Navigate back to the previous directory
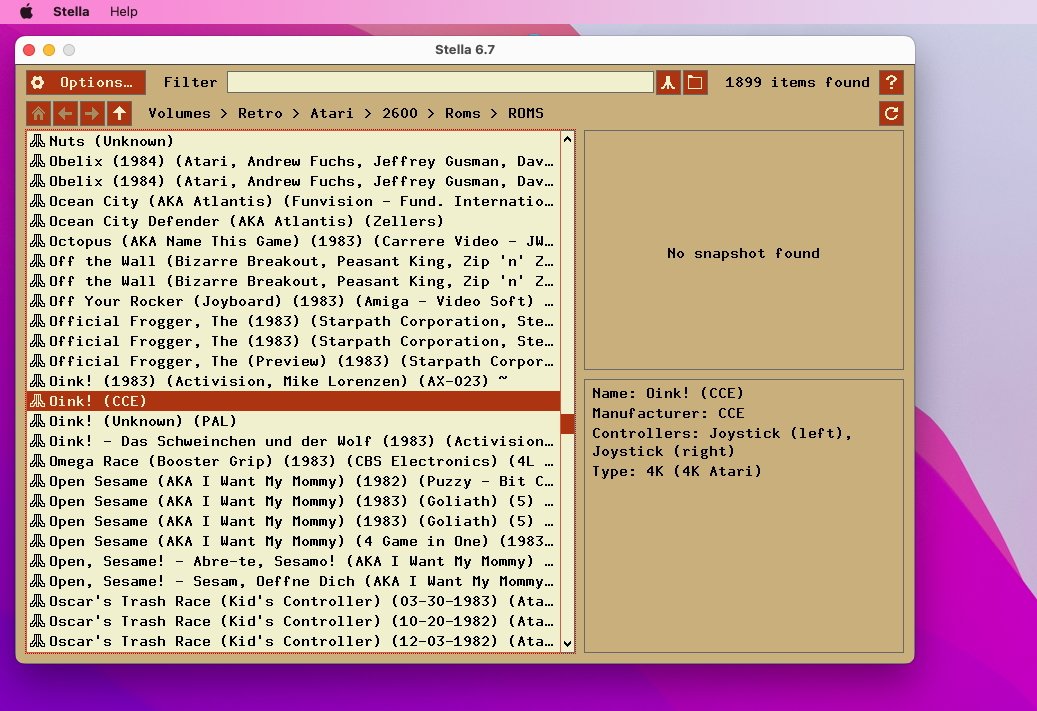The width and height of the screenshot is (1037, 711). coord(65,114)
